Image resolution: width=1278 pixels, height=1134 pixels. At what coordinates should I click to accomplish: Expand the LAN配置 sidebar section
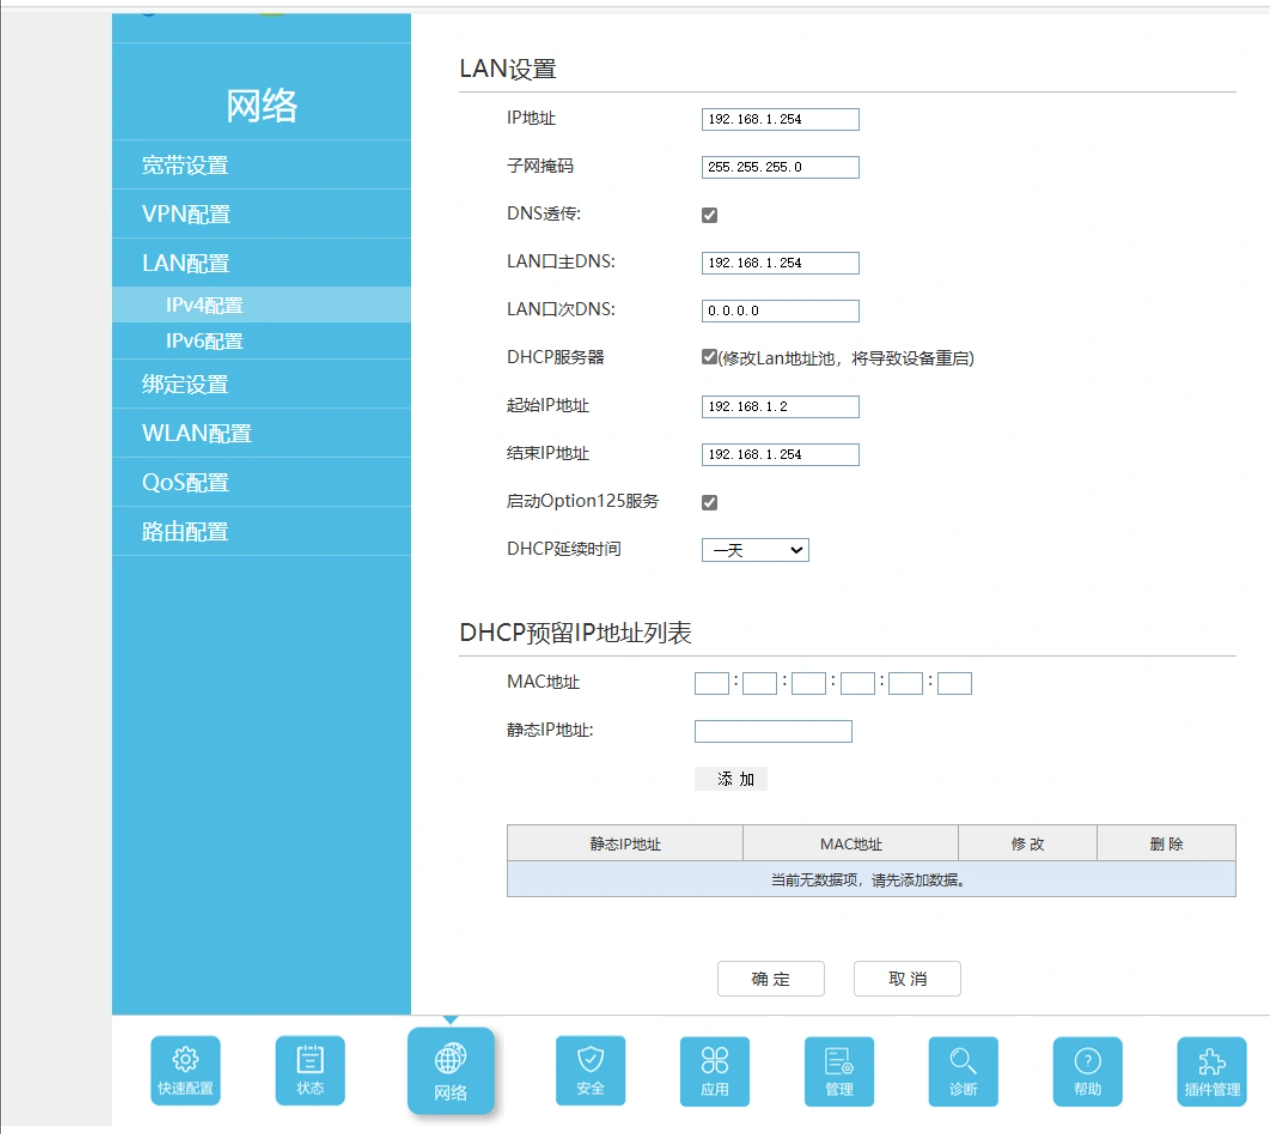tap(186, 263)
